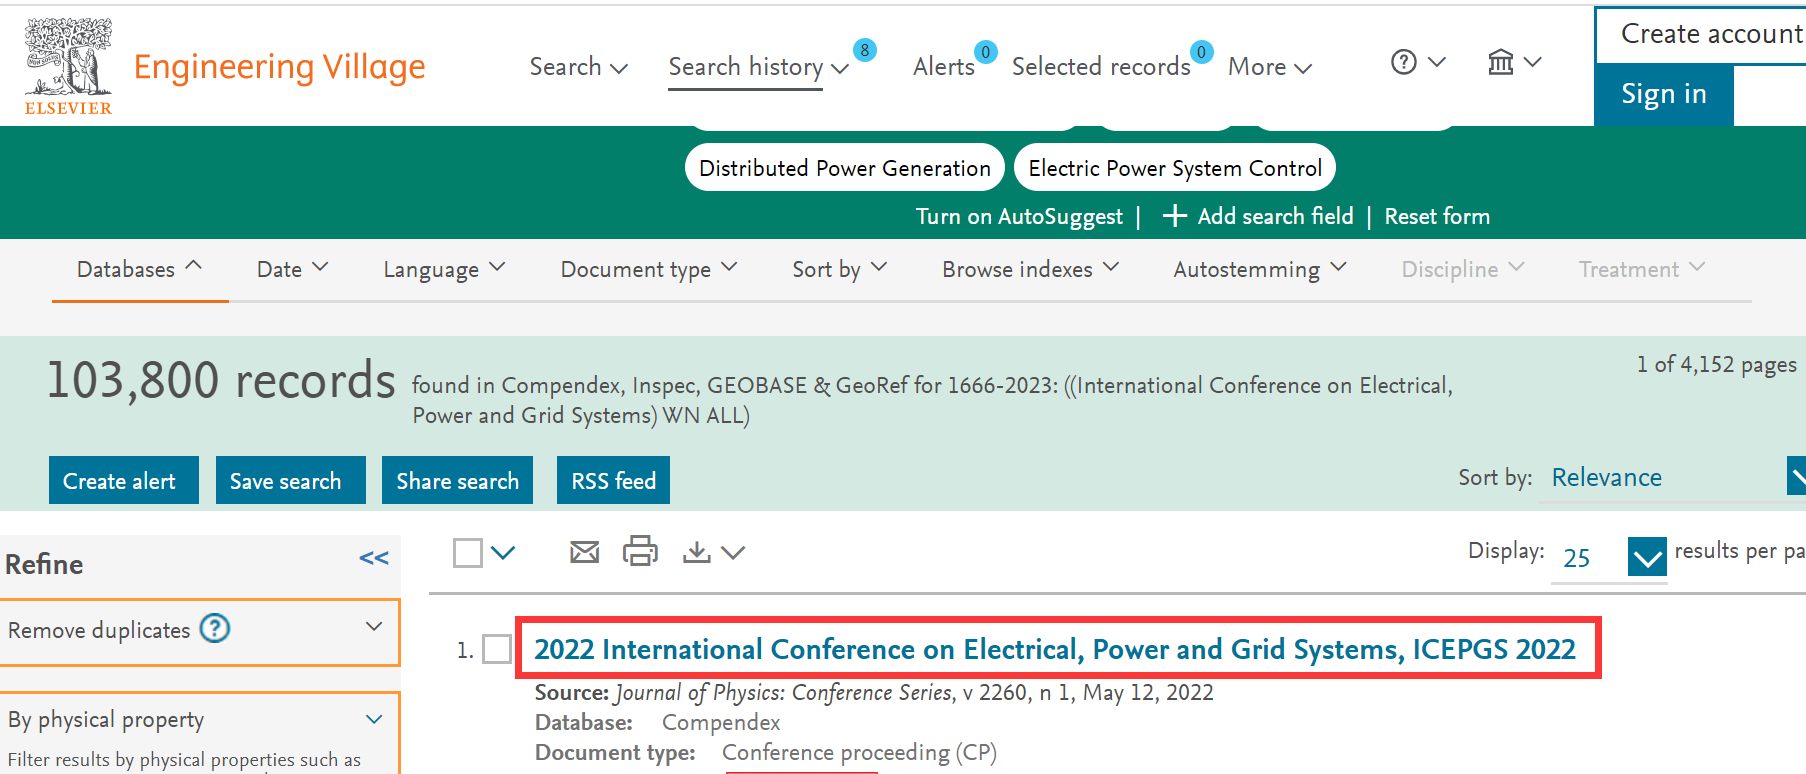
Task: Click the Elsevier tree logo
Action: pyautogui.click(x=68, y=66)
